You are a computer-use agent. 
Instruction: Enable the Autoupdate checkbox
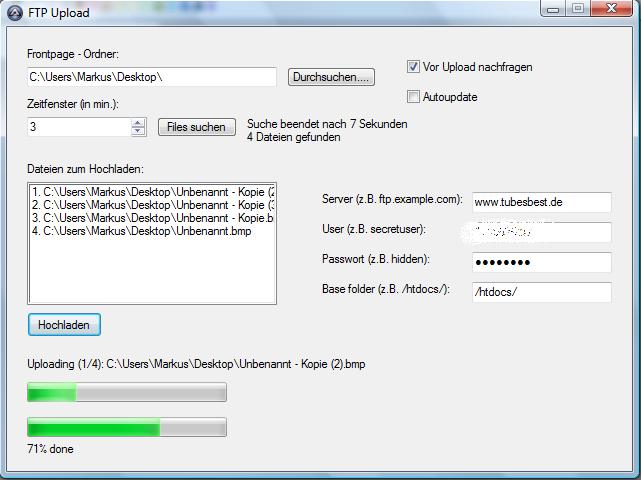tap(413, 97)
